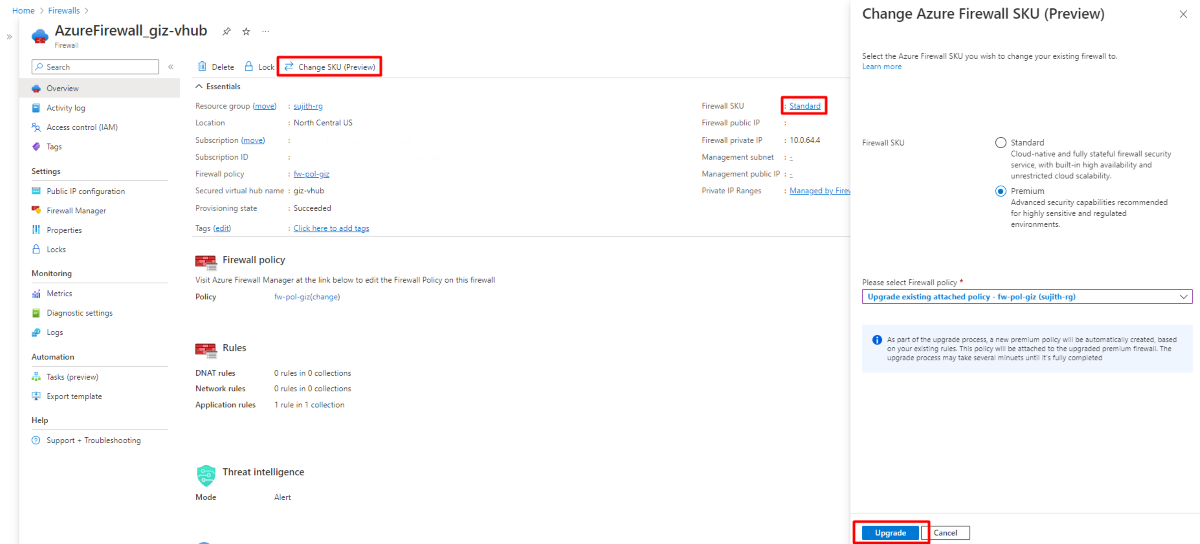
Task: Click the swap arrows icon for Change SKU
Action: click(x=289, y=67)
